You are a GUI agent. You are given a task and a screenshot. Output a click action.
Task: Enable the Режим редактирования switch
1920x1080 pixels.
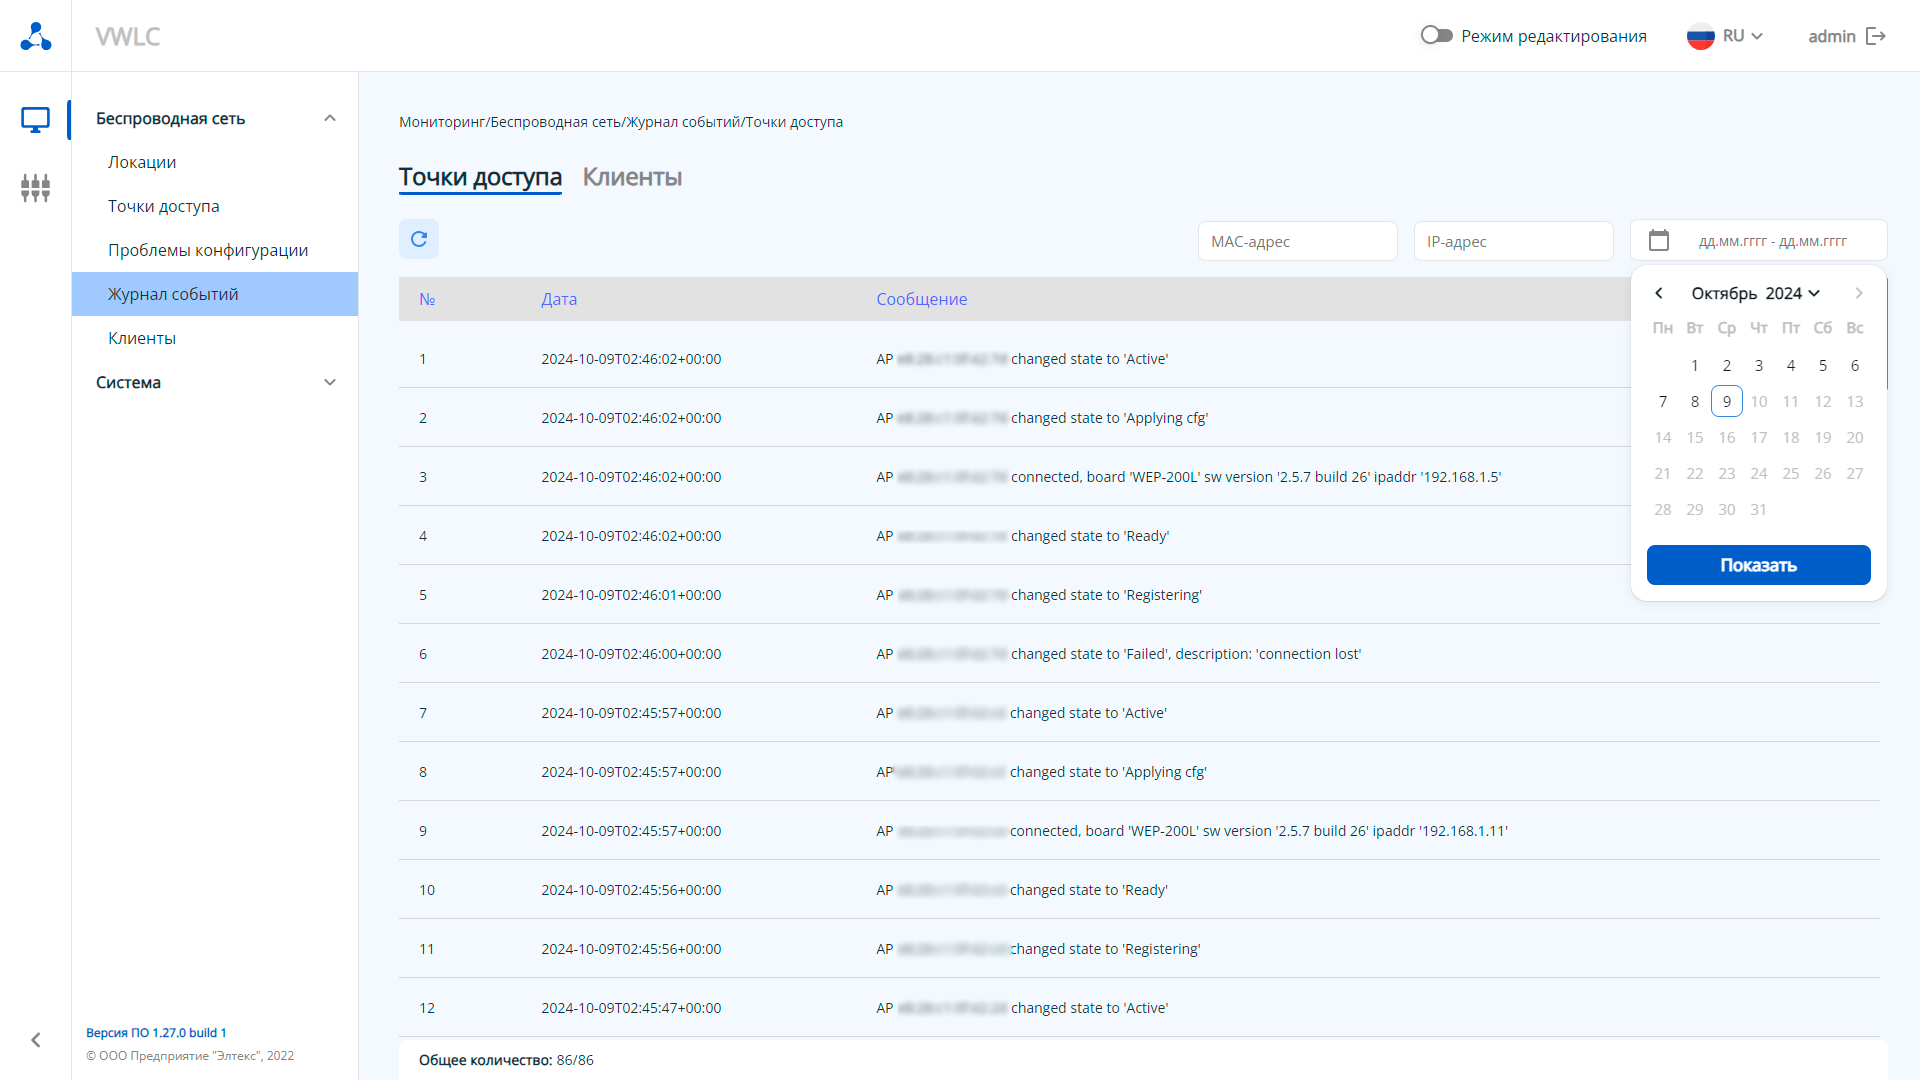tap(1436, 36)
